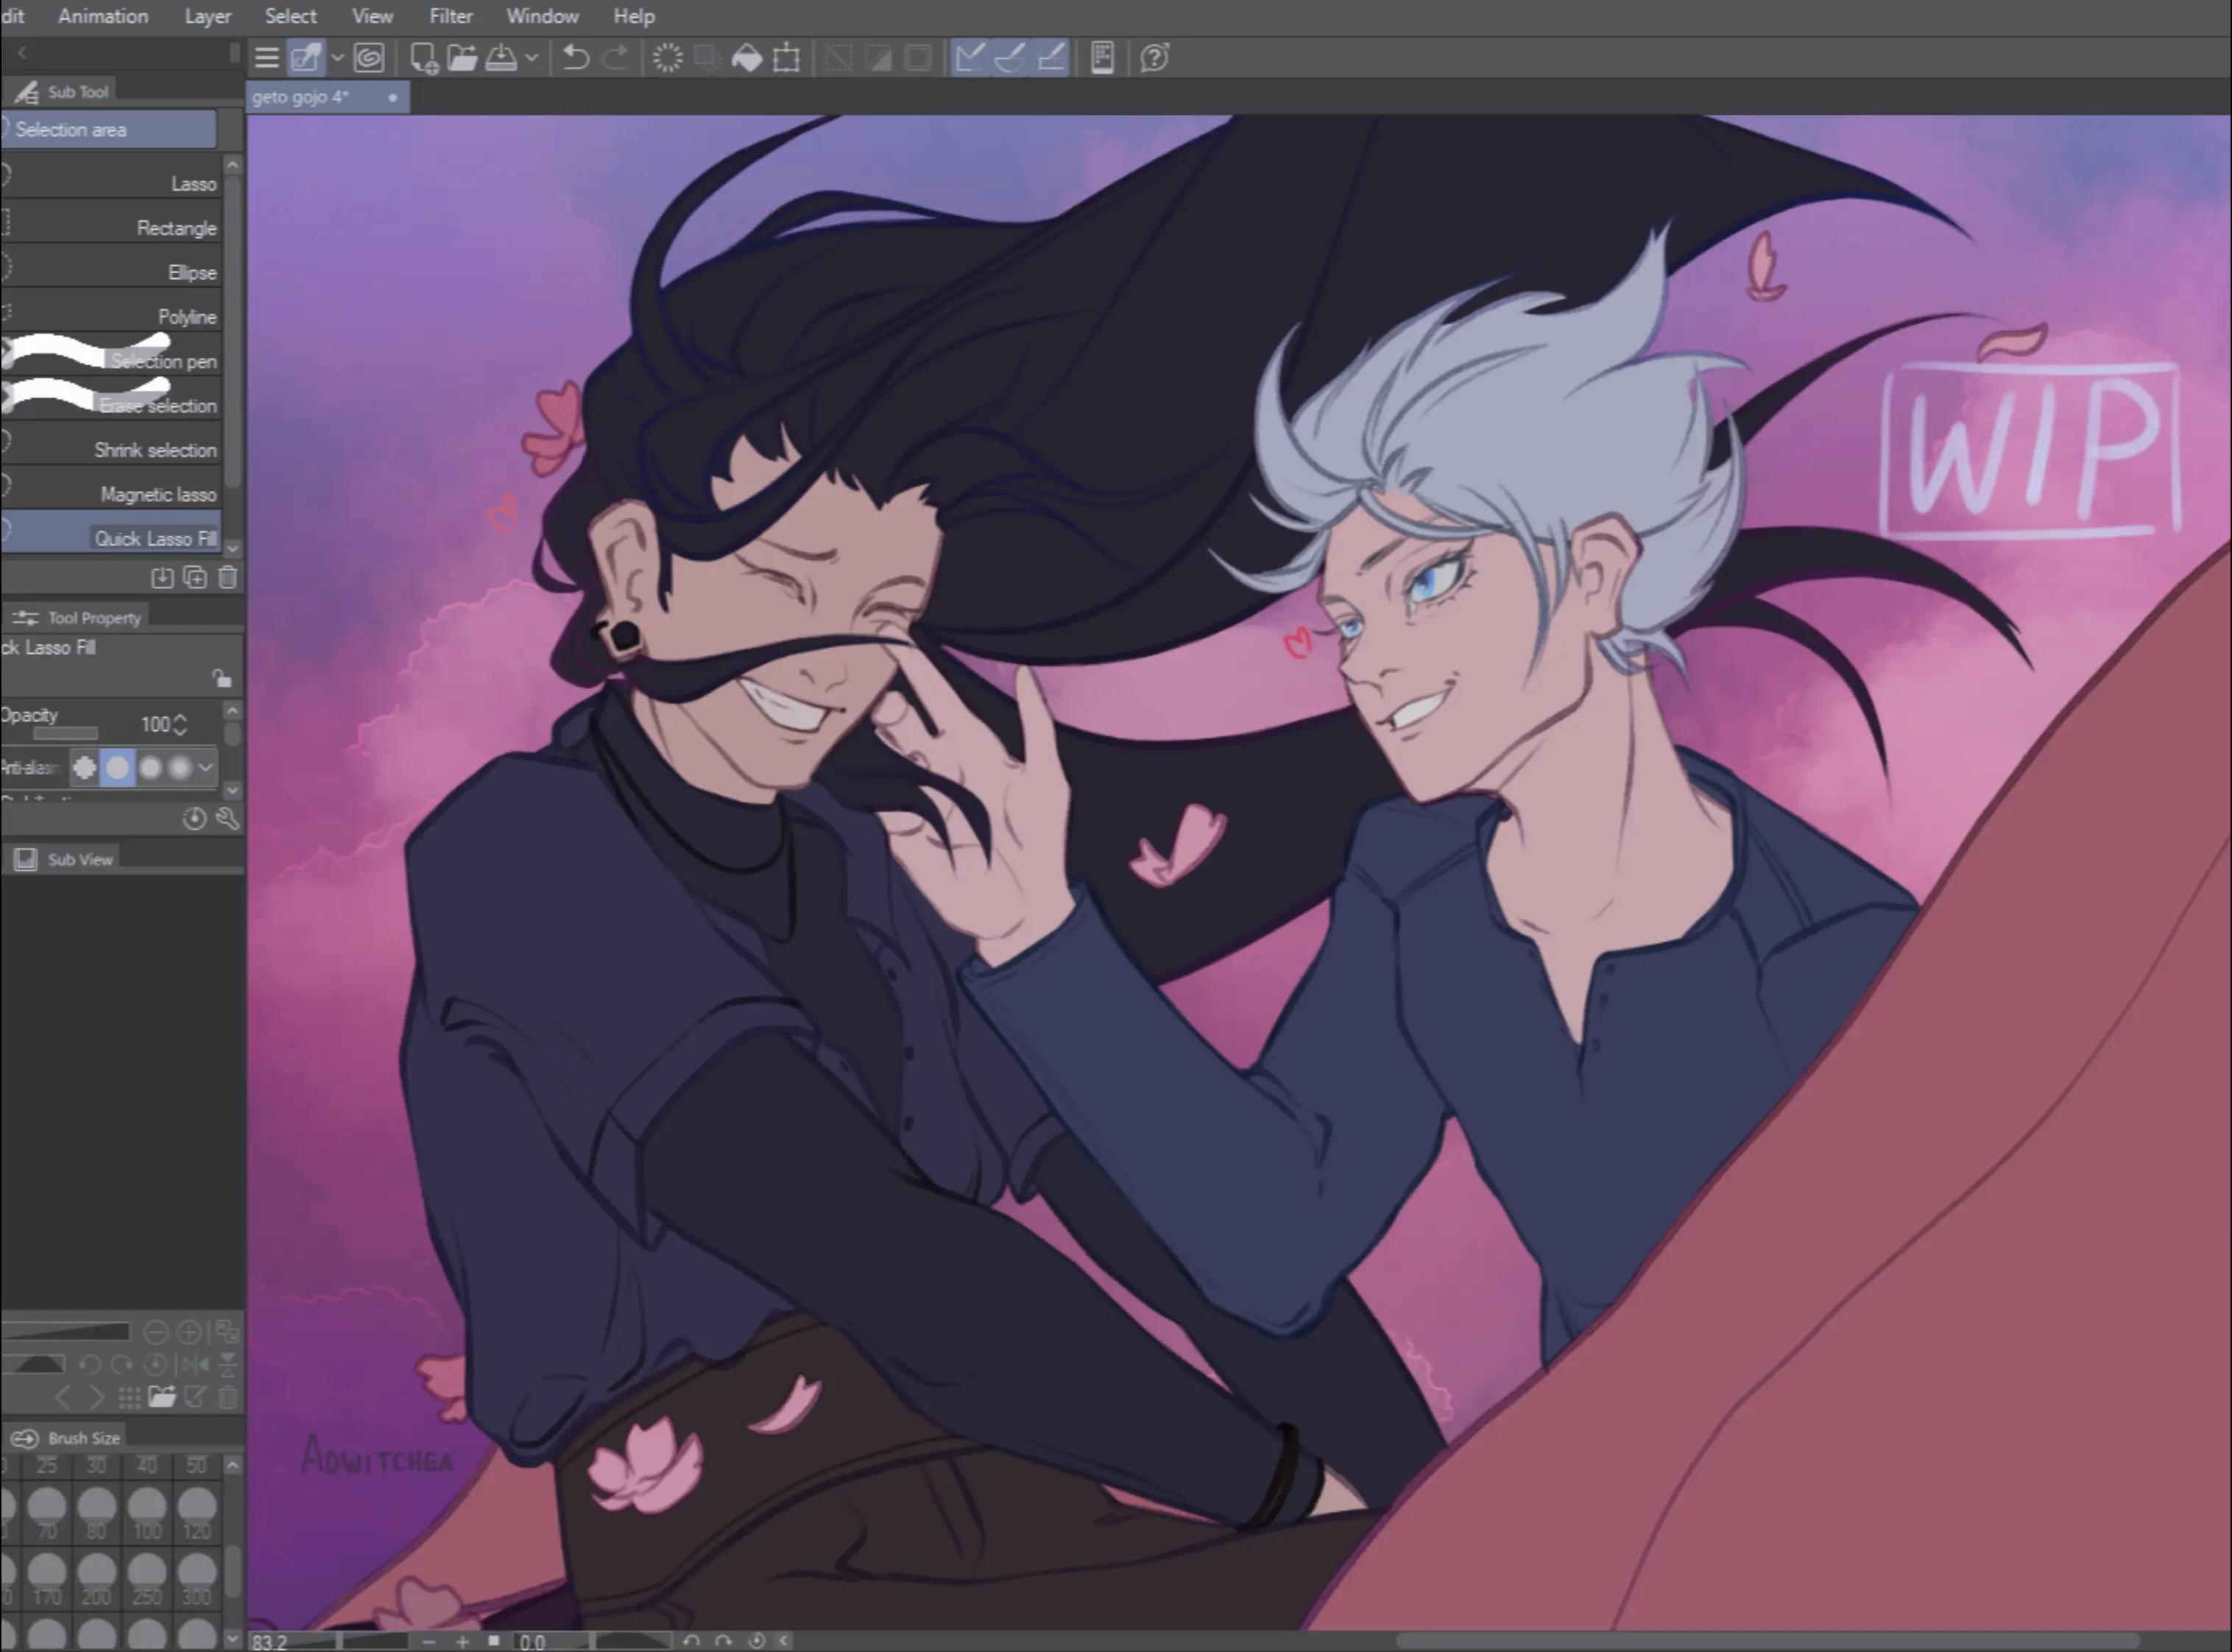Rotate Sub View image left
This screenshot has height=1652, width=2232.
(x=90, y=1364)
